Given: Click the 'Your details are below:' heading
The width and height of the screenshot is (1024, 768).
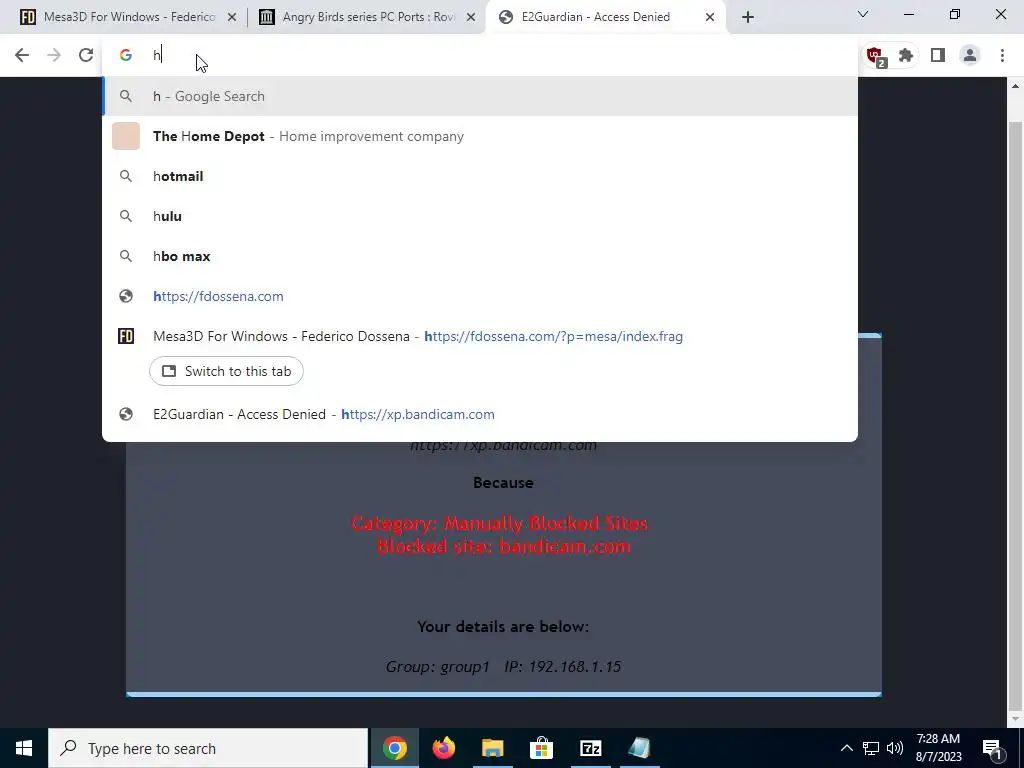Looking at the screenshot, I should (503, 627).
